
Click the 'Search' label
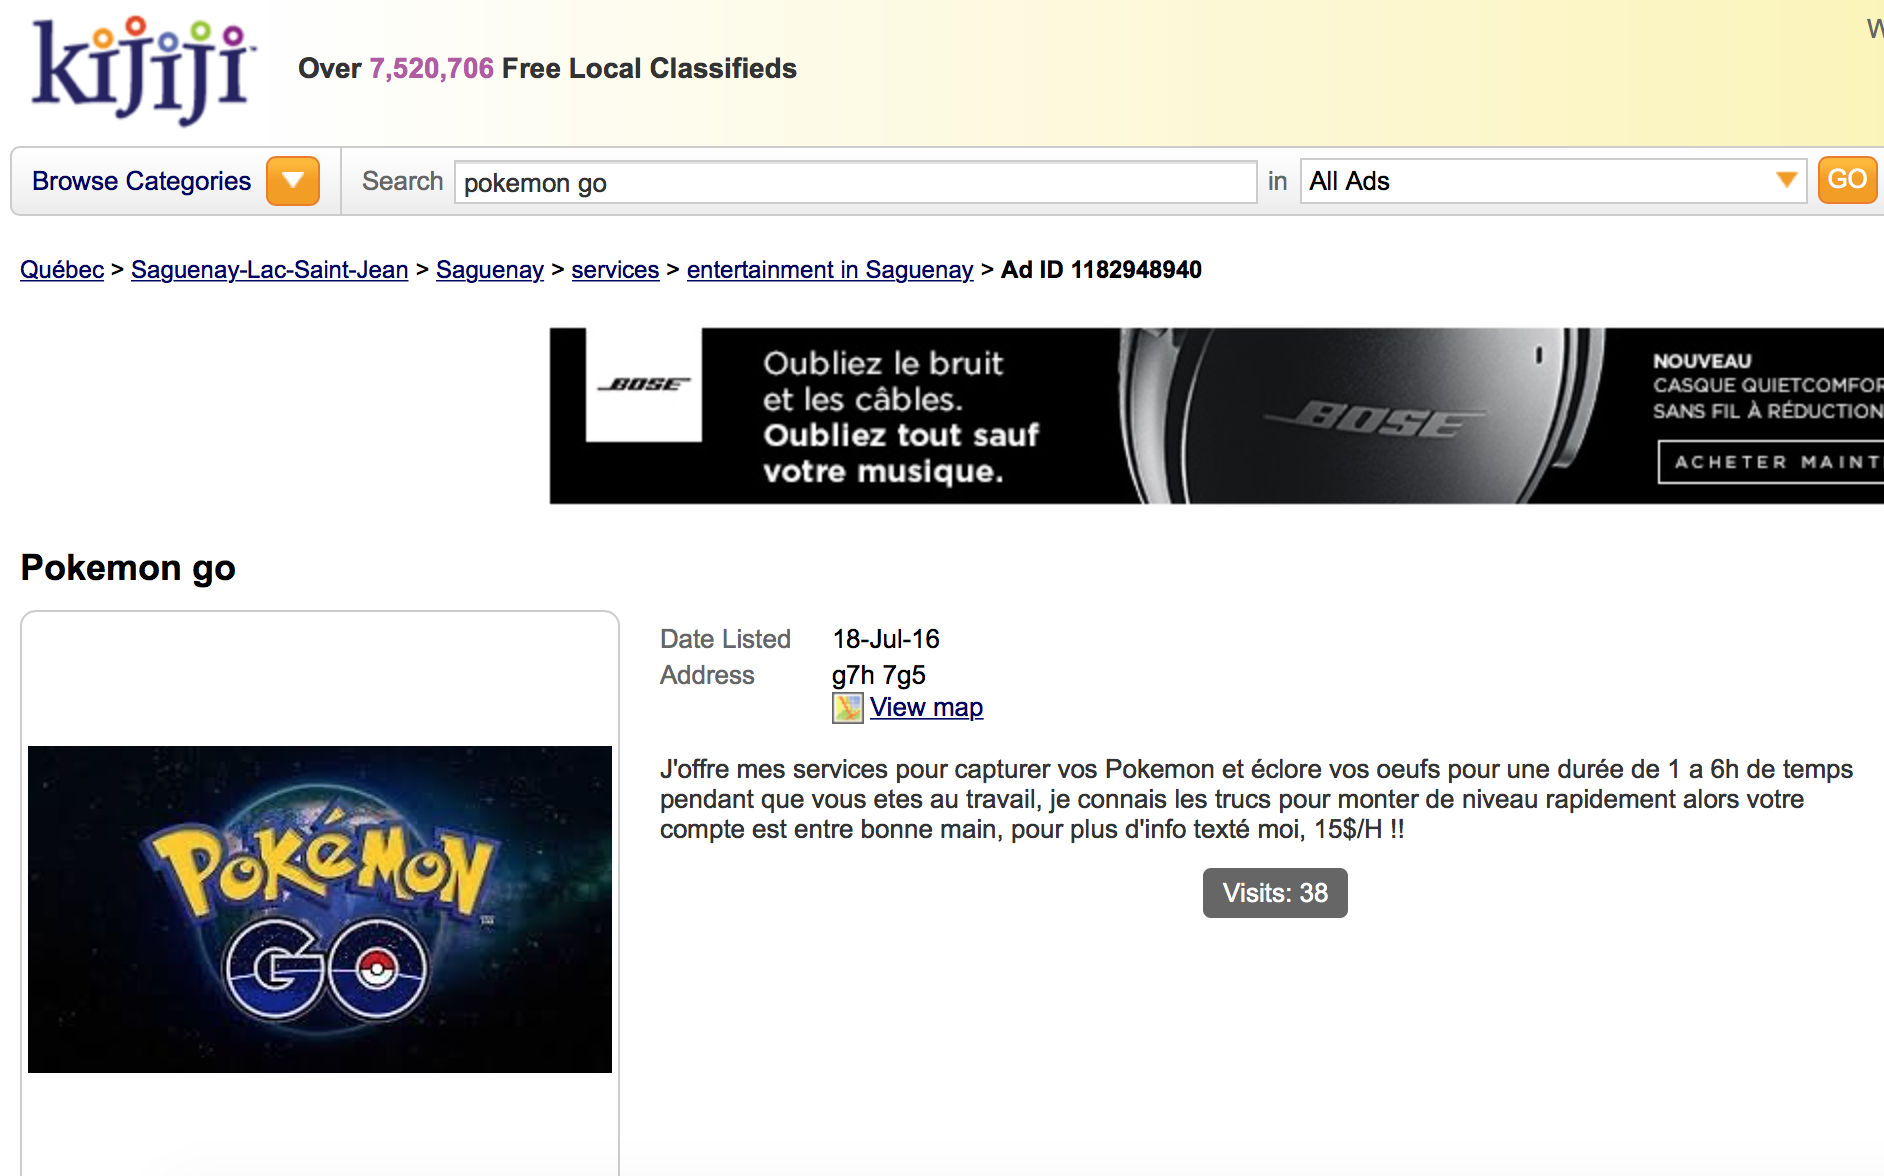point(402,181)
